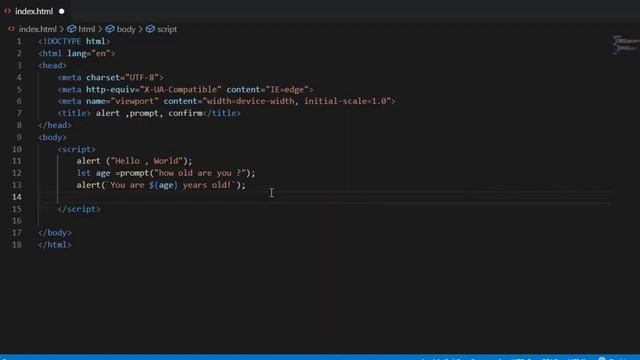Screen dimensions: 640x360
Task: Click the lang="en" attribute text
Action: tap(89, 53)
